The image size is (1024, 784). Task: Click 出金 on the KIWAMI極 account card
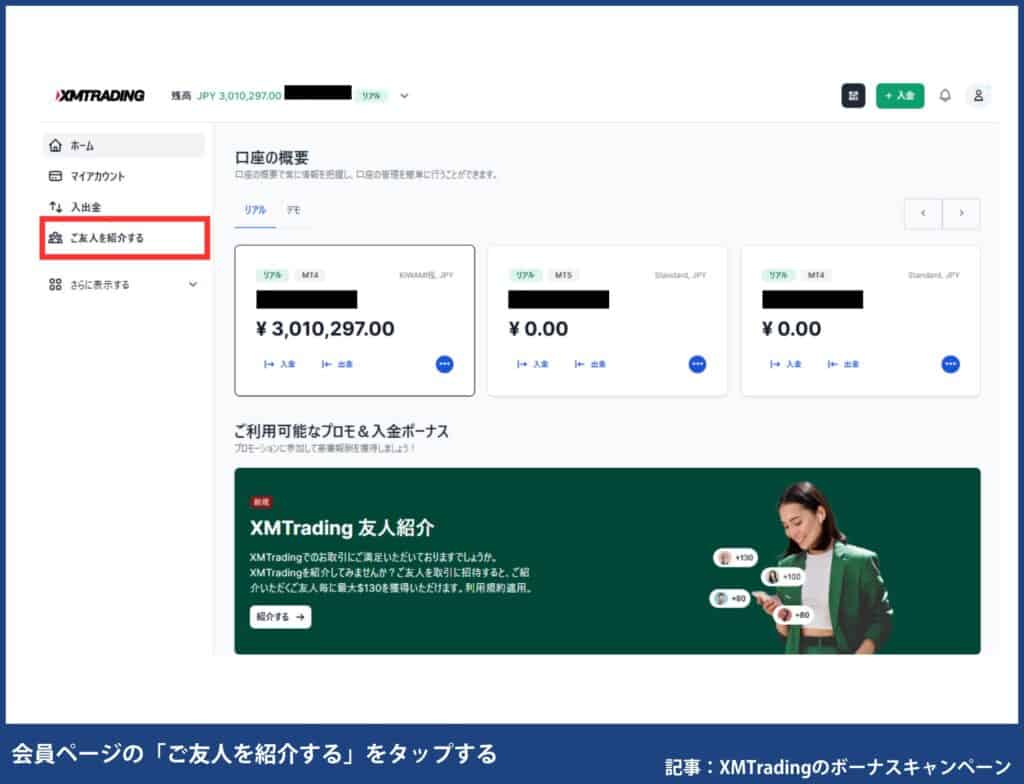[337, 364]
